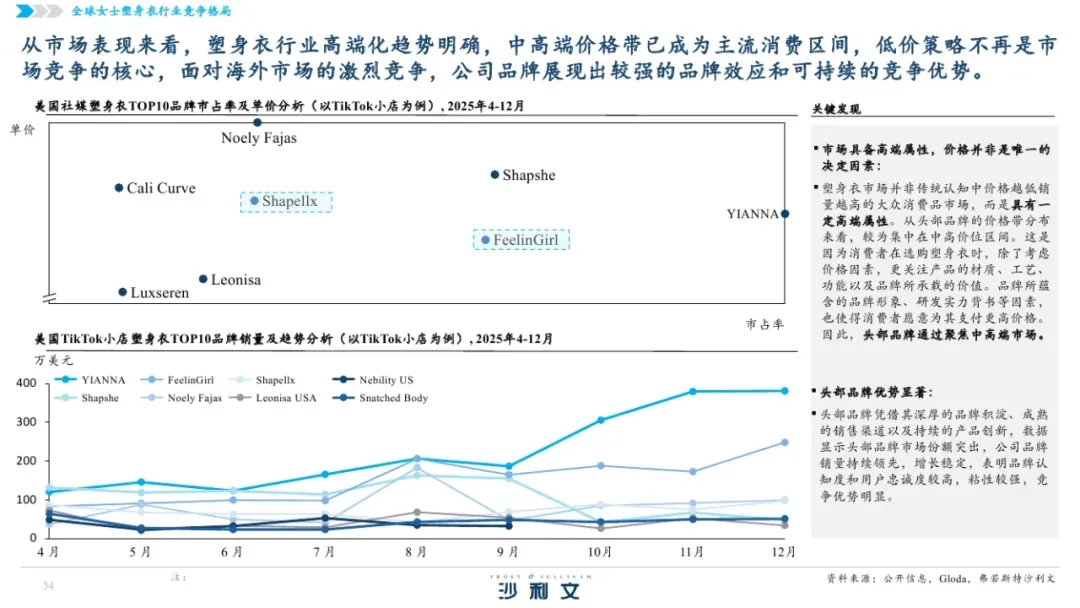Click Nebility US legend entry
1080x608 pixels.
[x=373, y=380]
